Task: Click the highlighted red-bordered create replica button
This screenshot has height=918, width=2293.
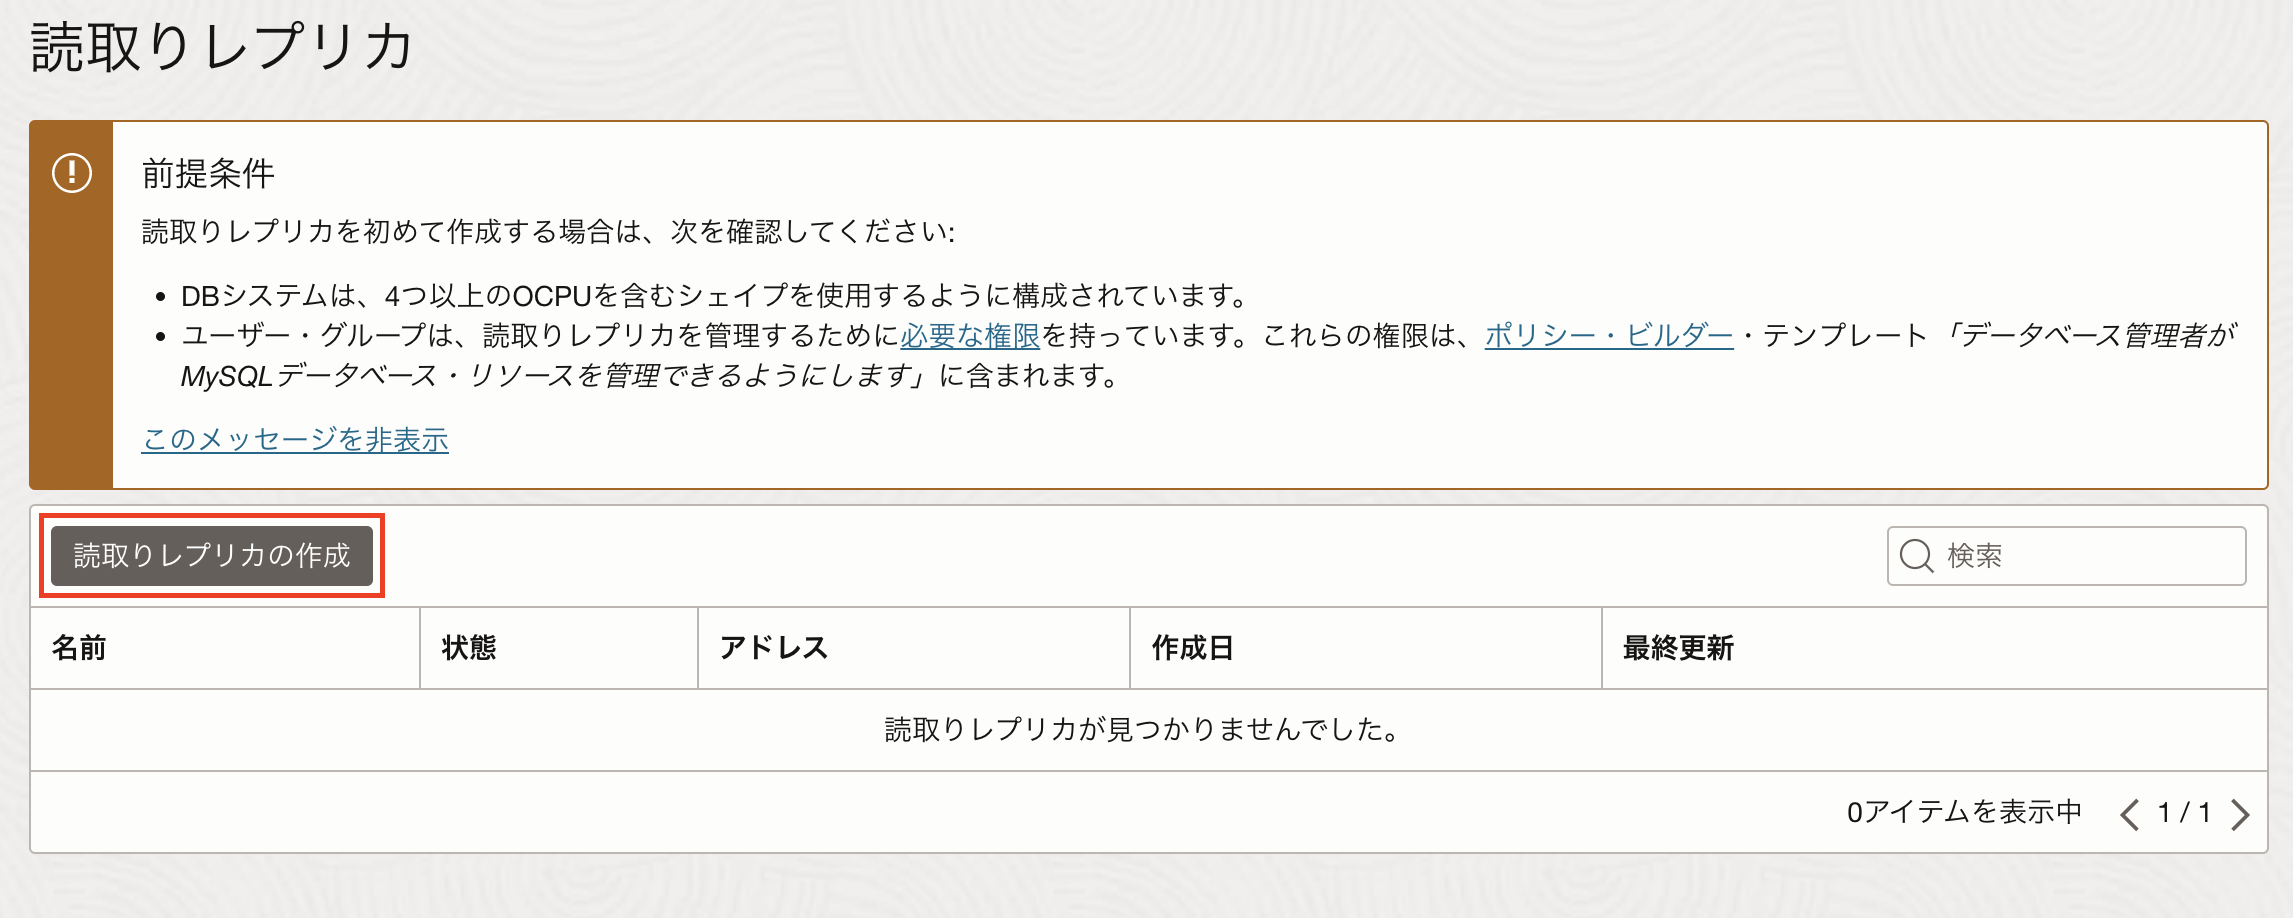Action: pyautogui.click(x=213, y=556)
